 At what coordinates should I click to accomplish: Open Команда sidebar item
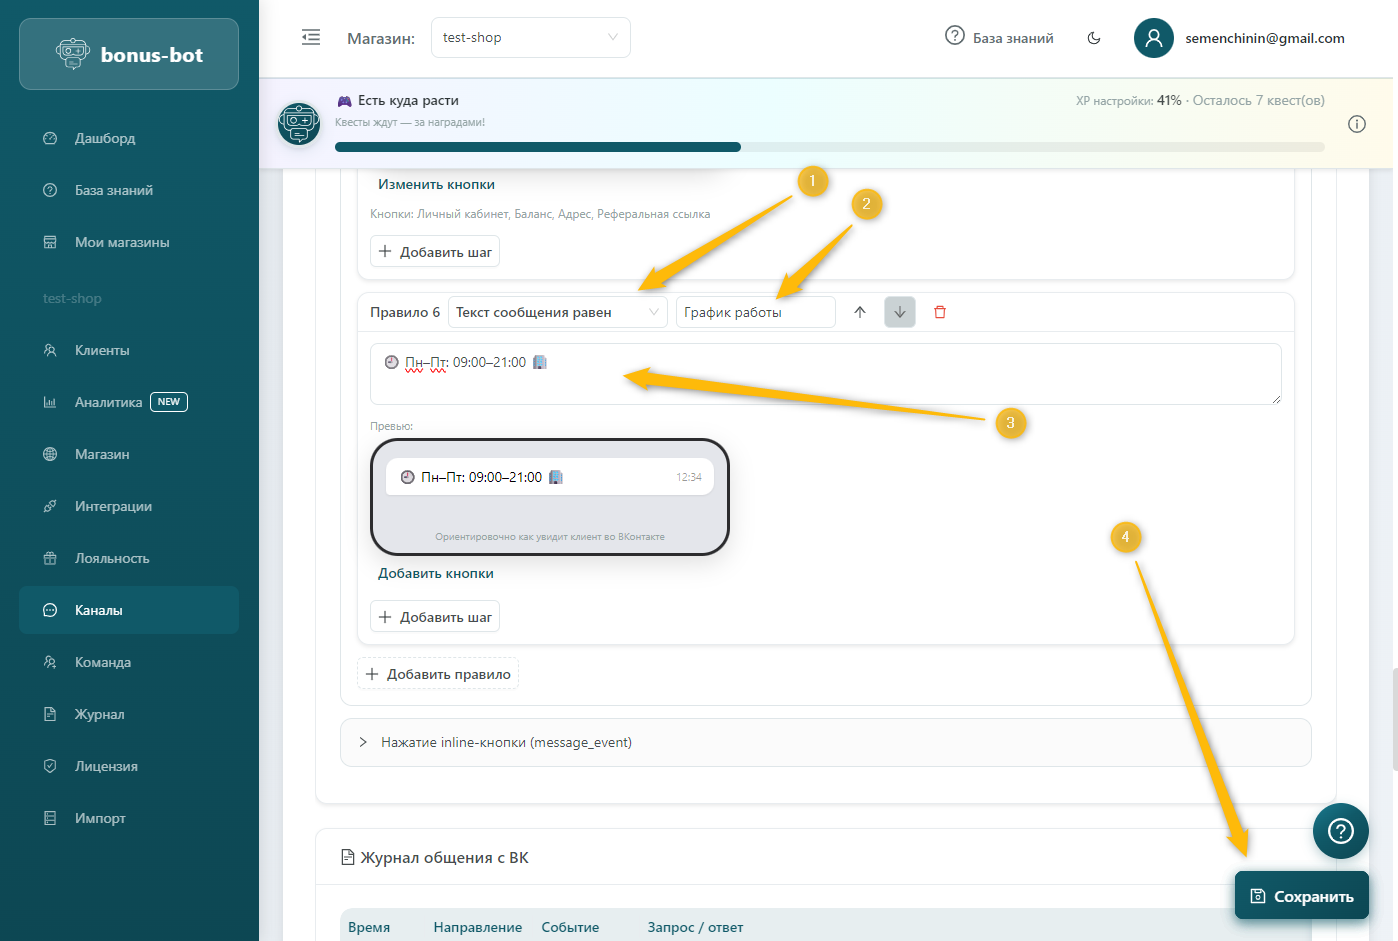(x=129, y=662)
